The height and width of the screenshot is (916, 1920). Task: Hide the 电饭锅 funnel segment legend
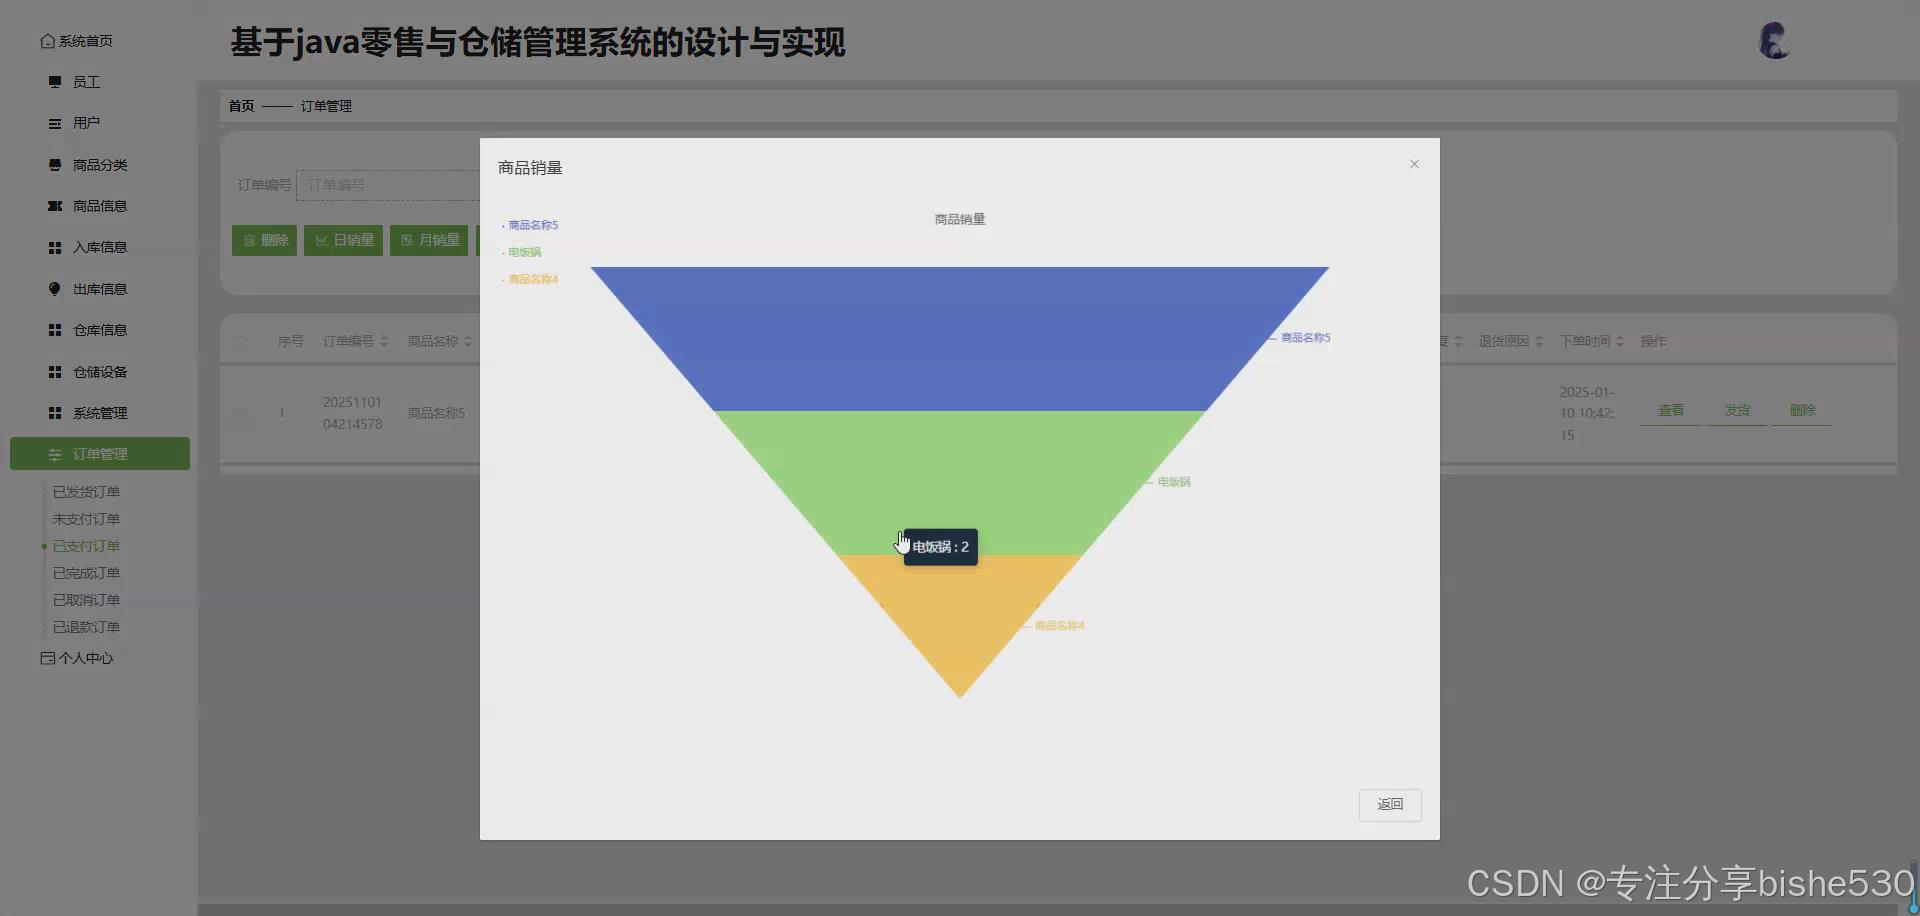[522, 252]
